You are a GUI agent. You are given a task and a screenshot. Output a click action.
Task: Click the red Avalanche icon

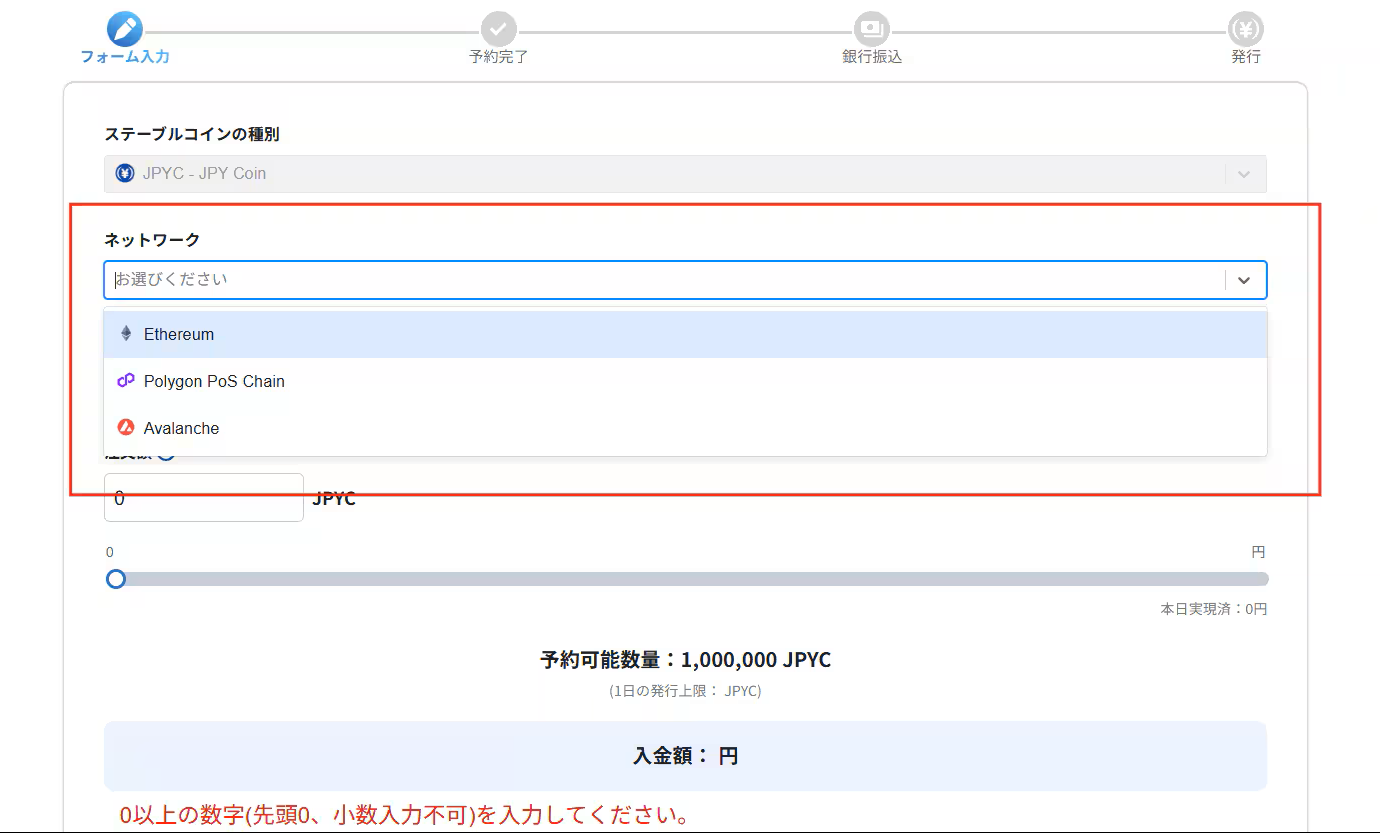125,427
